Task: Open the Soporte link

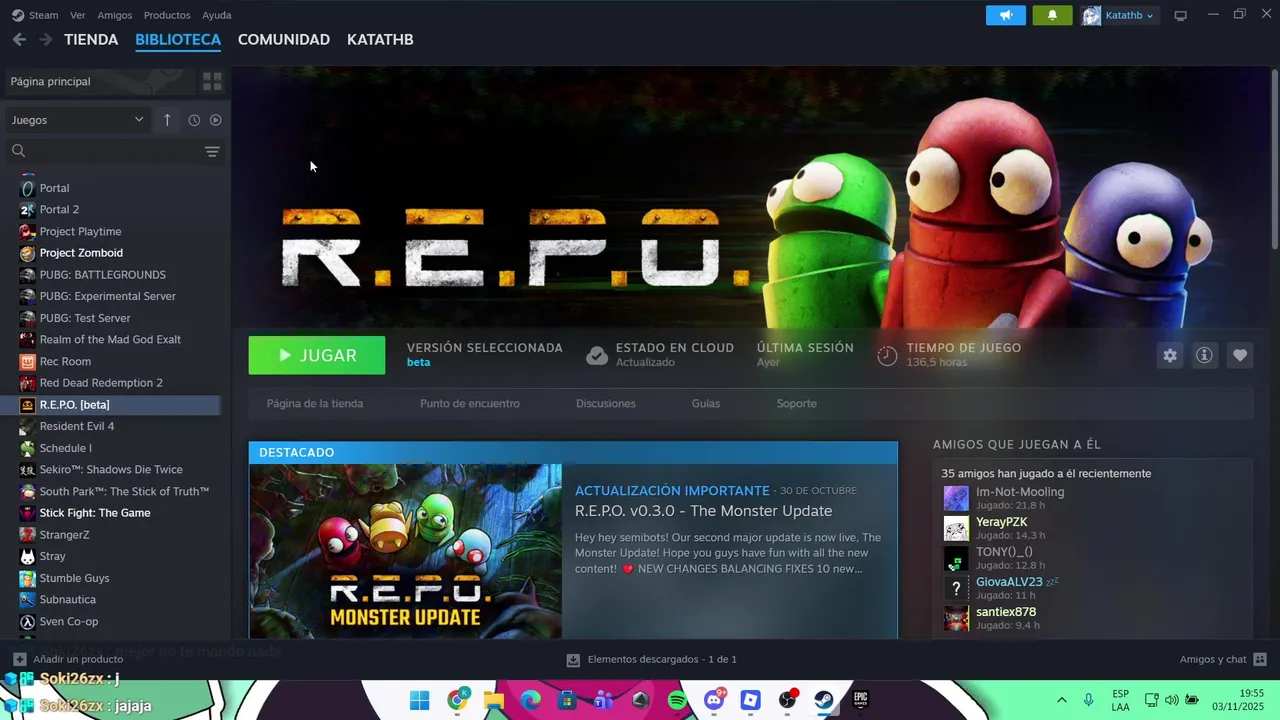Action: [797, 403]
